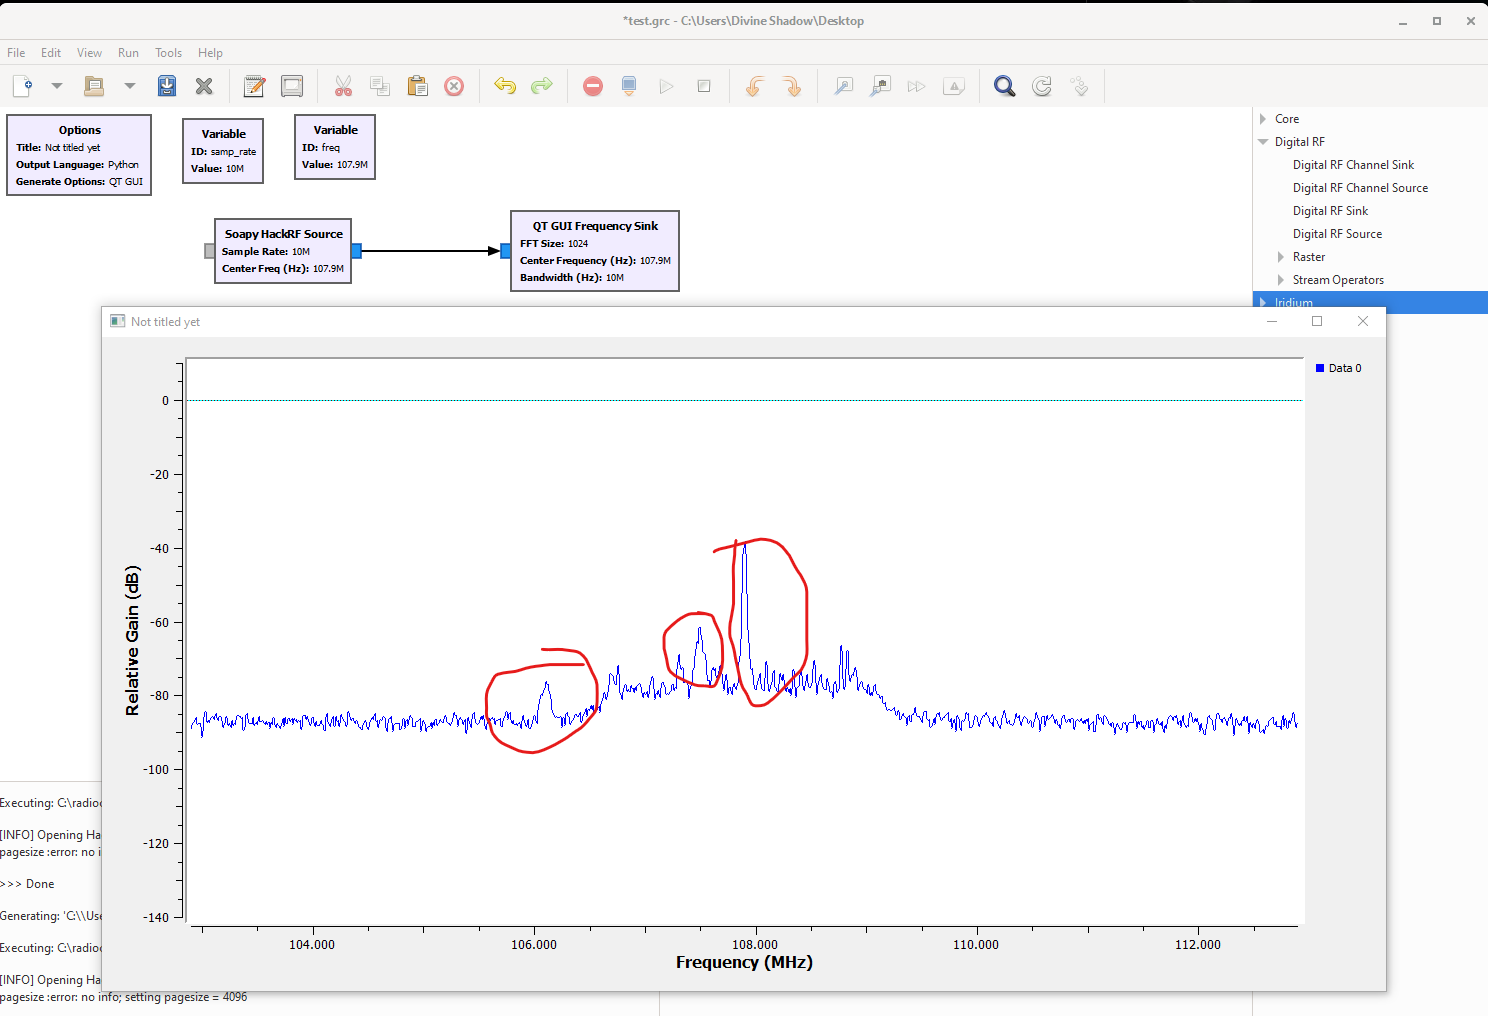Expand the Raster subcategory

pos(1281,257)
